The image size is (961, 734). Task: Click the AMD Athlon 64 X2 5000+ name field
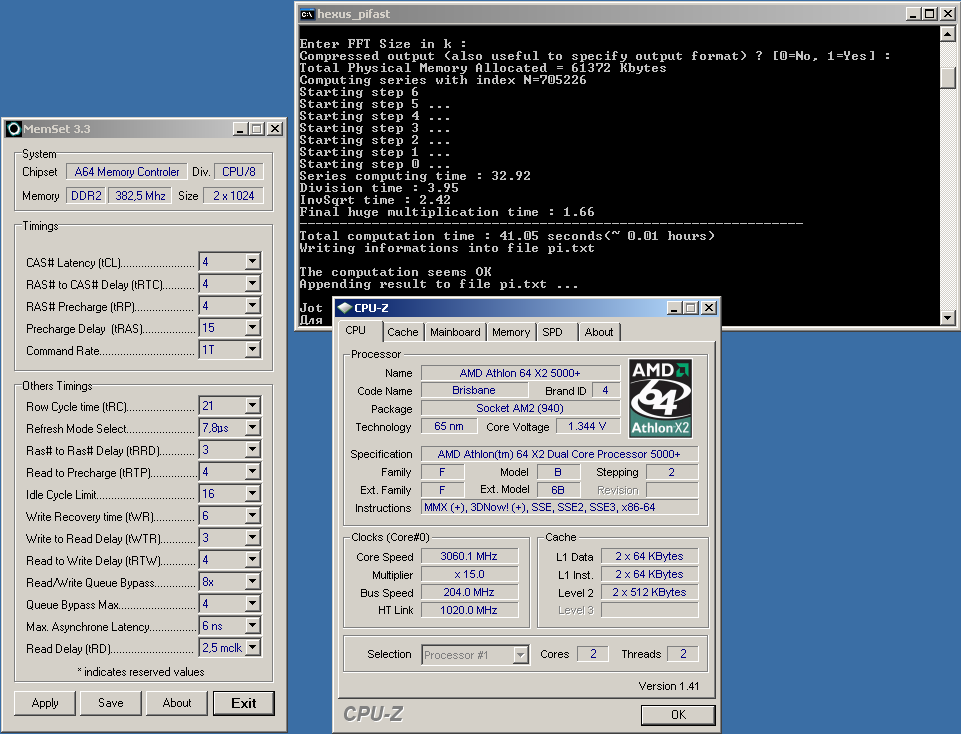[x=520, y=373]
